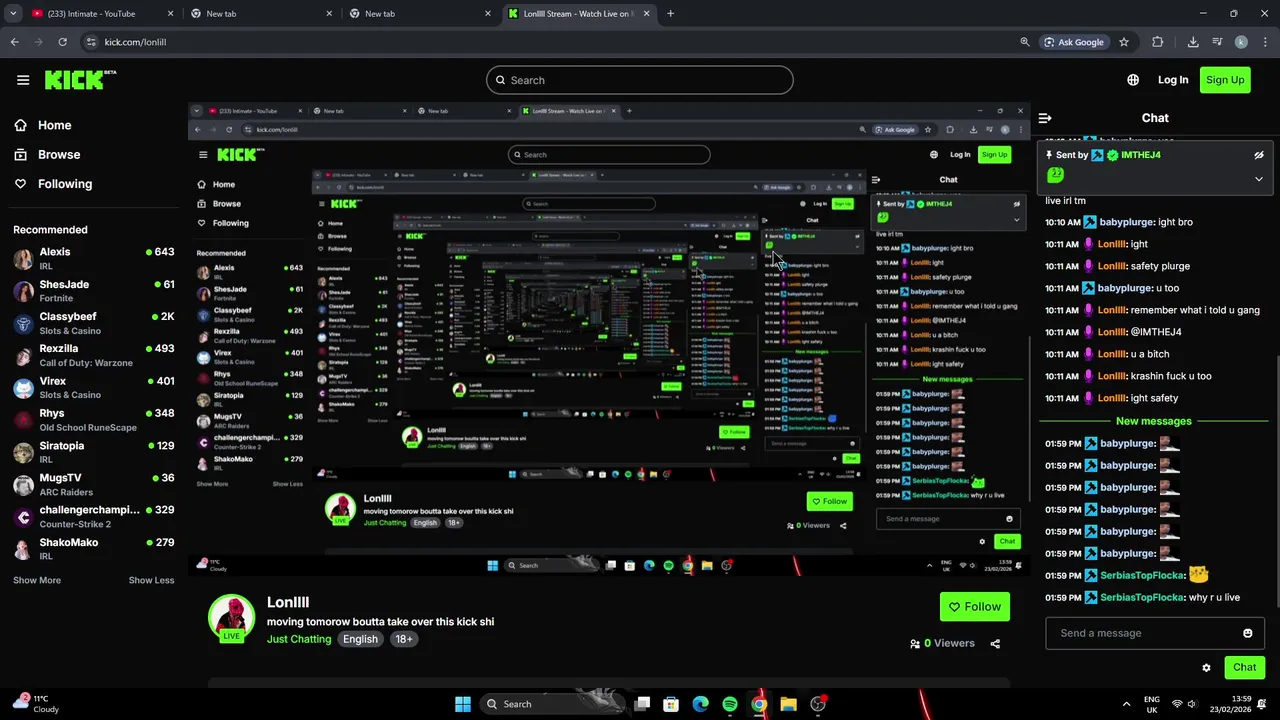Click babyplurge username in ight bro message
1280x720 pixels.
coord(1126,222)
